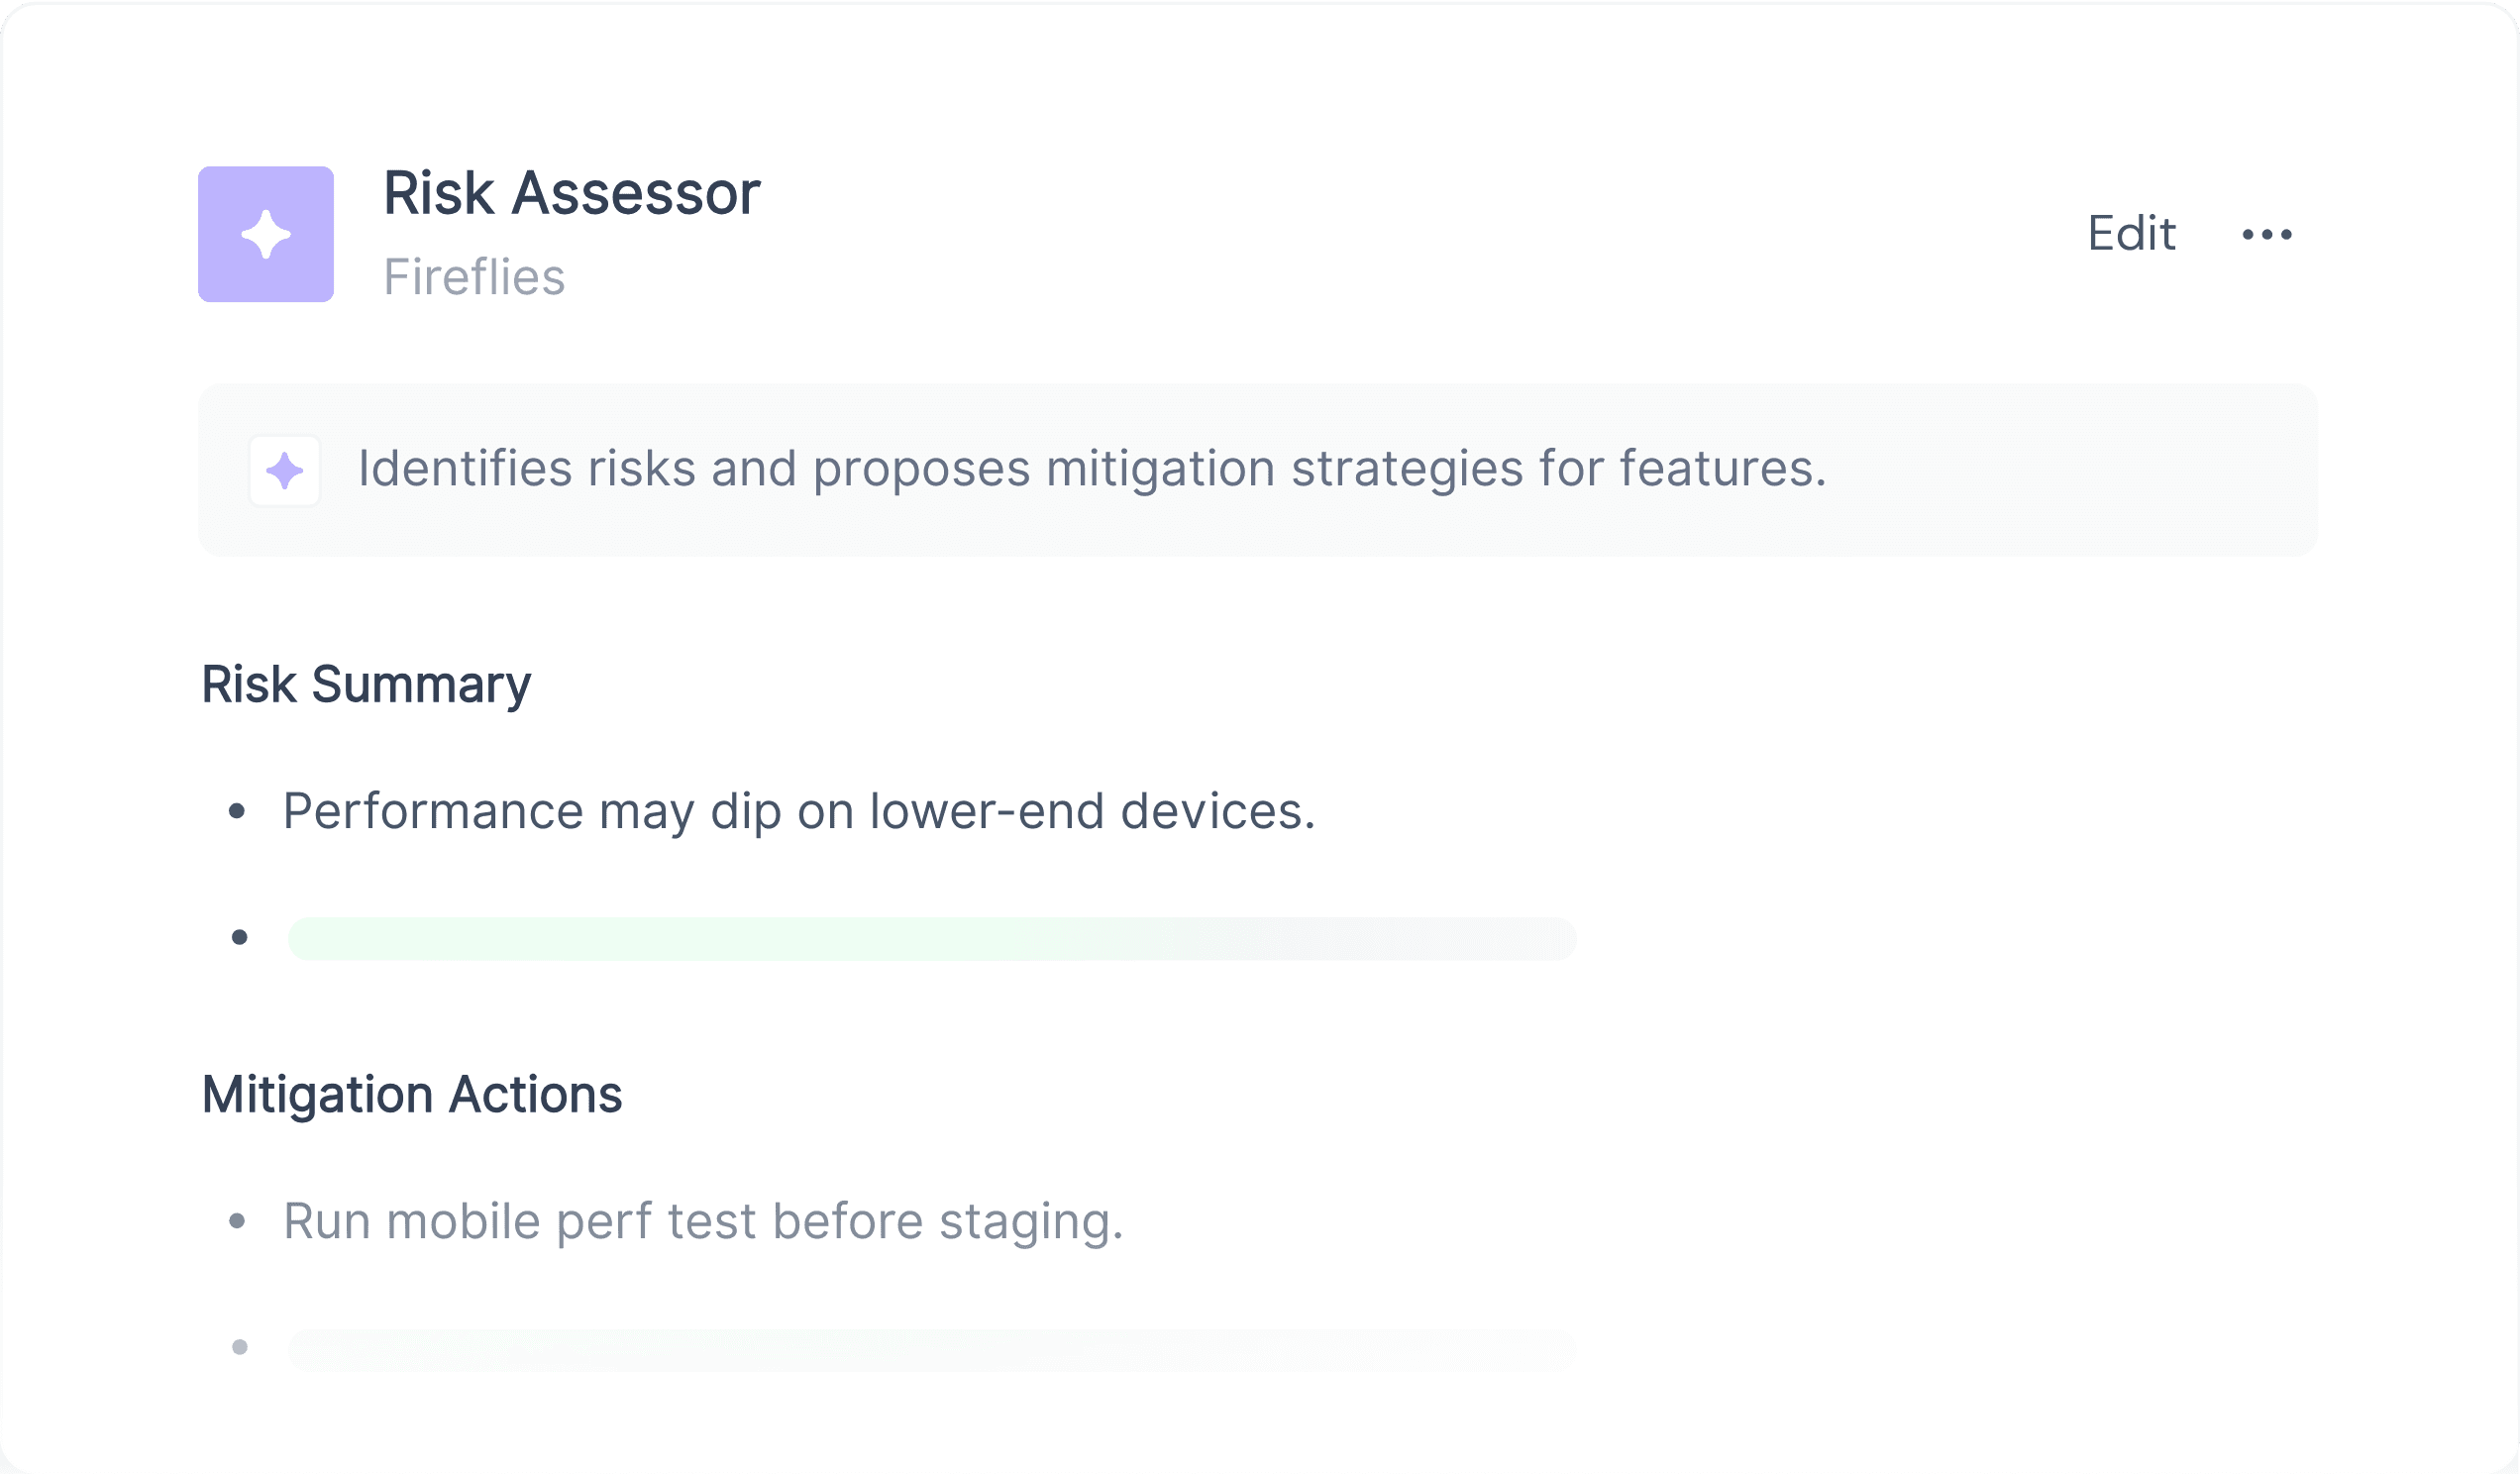Open the three-dots more options menu
2520x1474 pixels.
[2266, 234]
